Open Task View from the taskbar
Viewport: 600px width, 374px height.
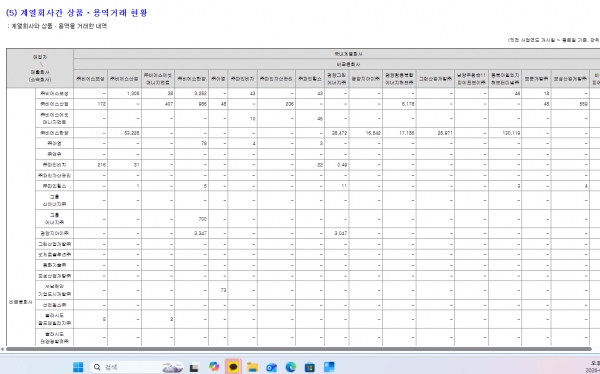coord(194,367)
